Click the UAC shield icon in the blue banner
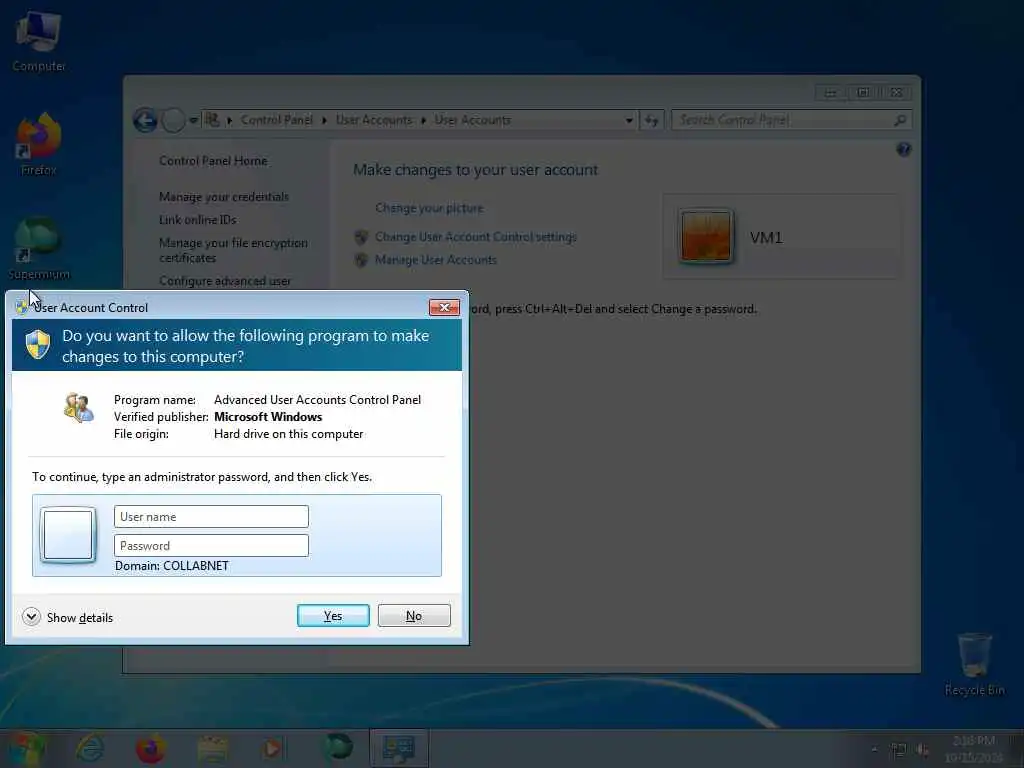The image size is (1024, 768). point(38,344)
